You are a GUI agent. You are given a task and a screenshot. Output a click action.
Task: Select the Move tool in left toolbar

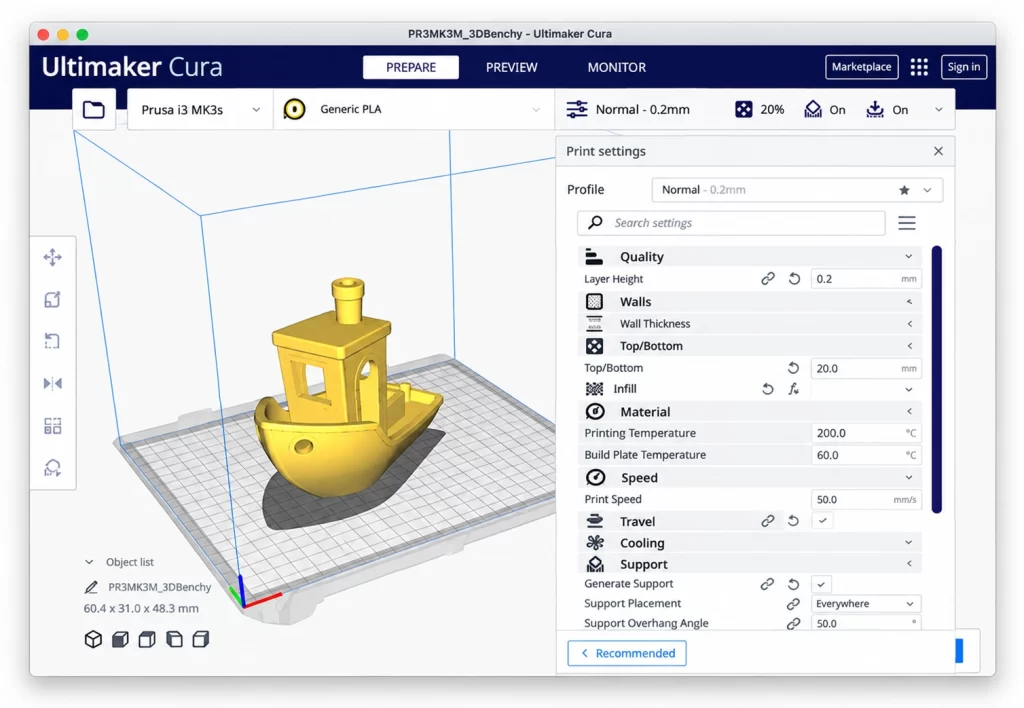tap(53, 257)
